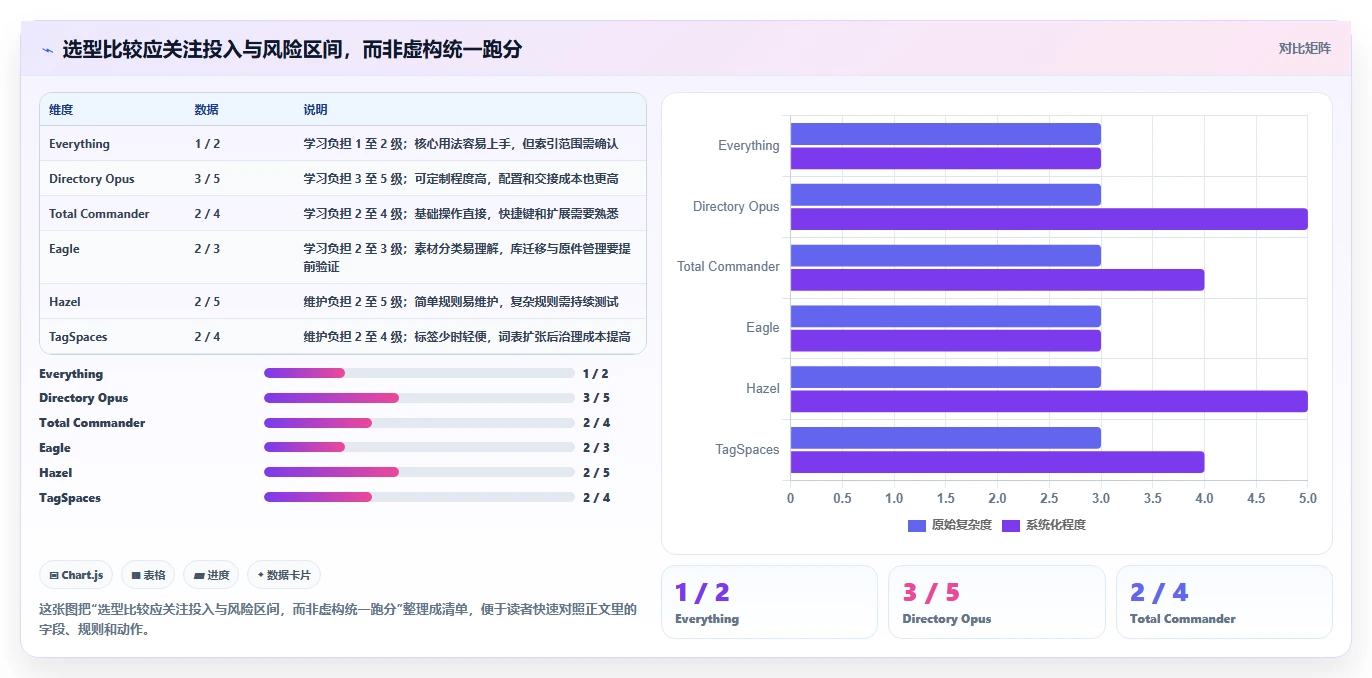Click Directory Opus purple 系统化程度 chart bar
The width and height of the screenshot is (1372, 678).
pyautogui.click(x=1049, y=219)
